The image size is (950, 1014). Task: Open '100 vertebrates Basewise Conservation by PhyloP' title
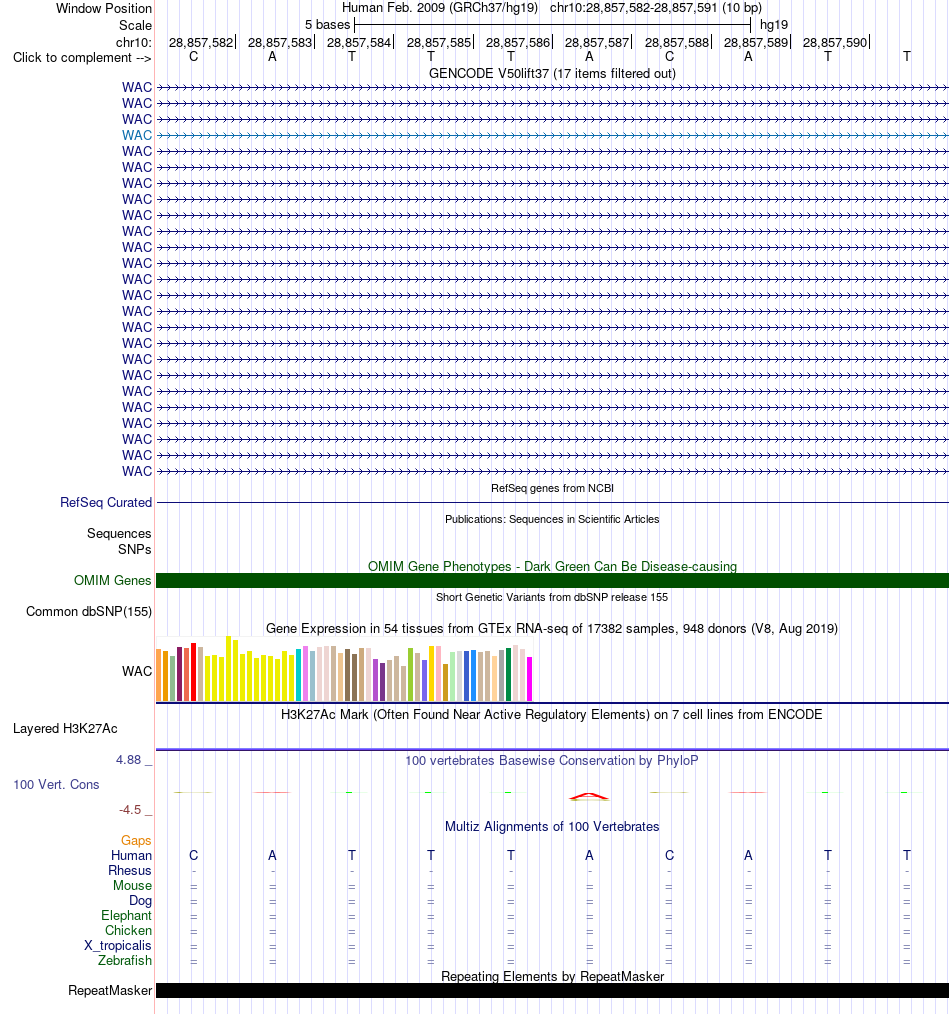[552, 760]
